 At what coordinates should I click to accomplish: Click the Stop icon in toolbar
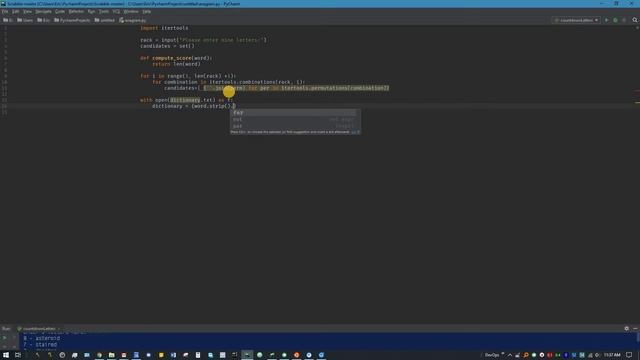click(x=624, y=20)
